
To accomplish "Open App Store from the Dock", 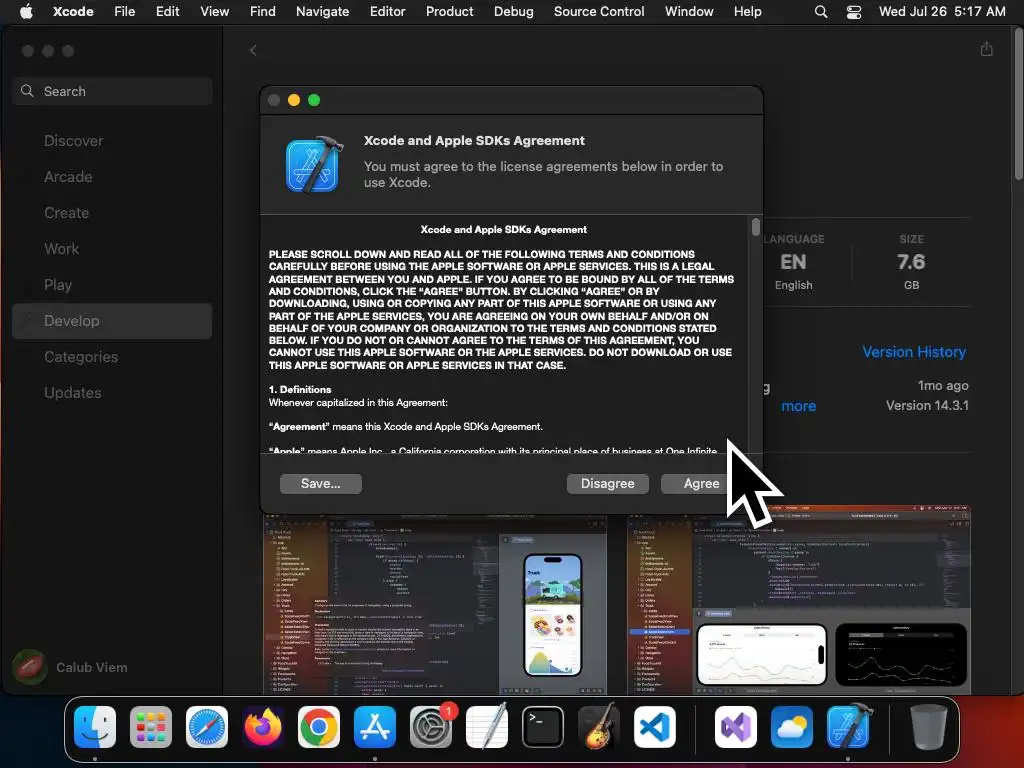I will coord(375,727).
